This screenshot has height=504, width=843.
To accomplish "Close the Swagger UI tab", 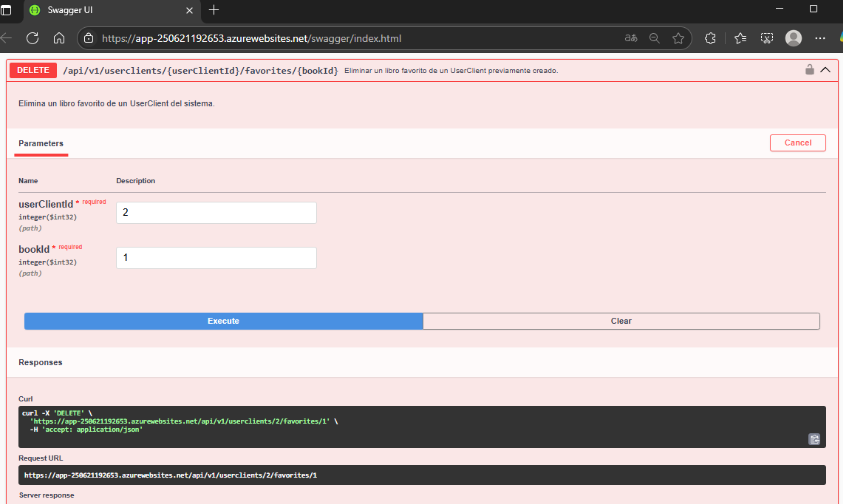I will coord(189,10).
